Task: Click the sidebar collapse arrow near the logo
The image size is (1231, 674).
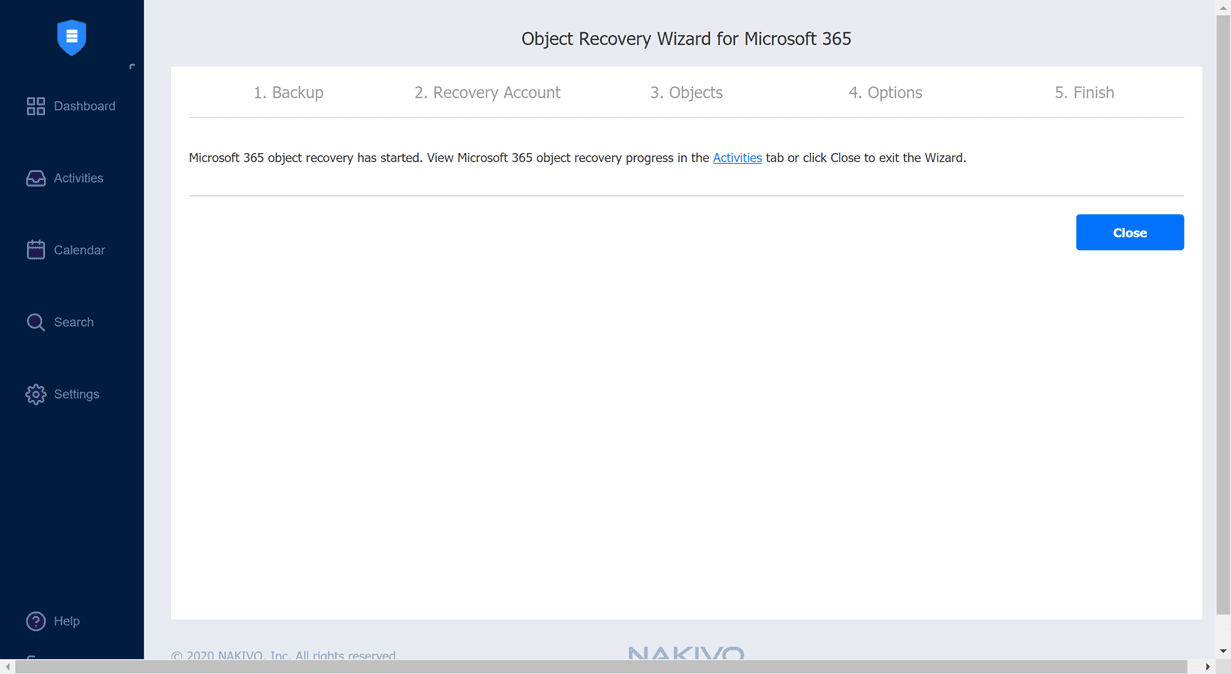Action: coord(131,67)
